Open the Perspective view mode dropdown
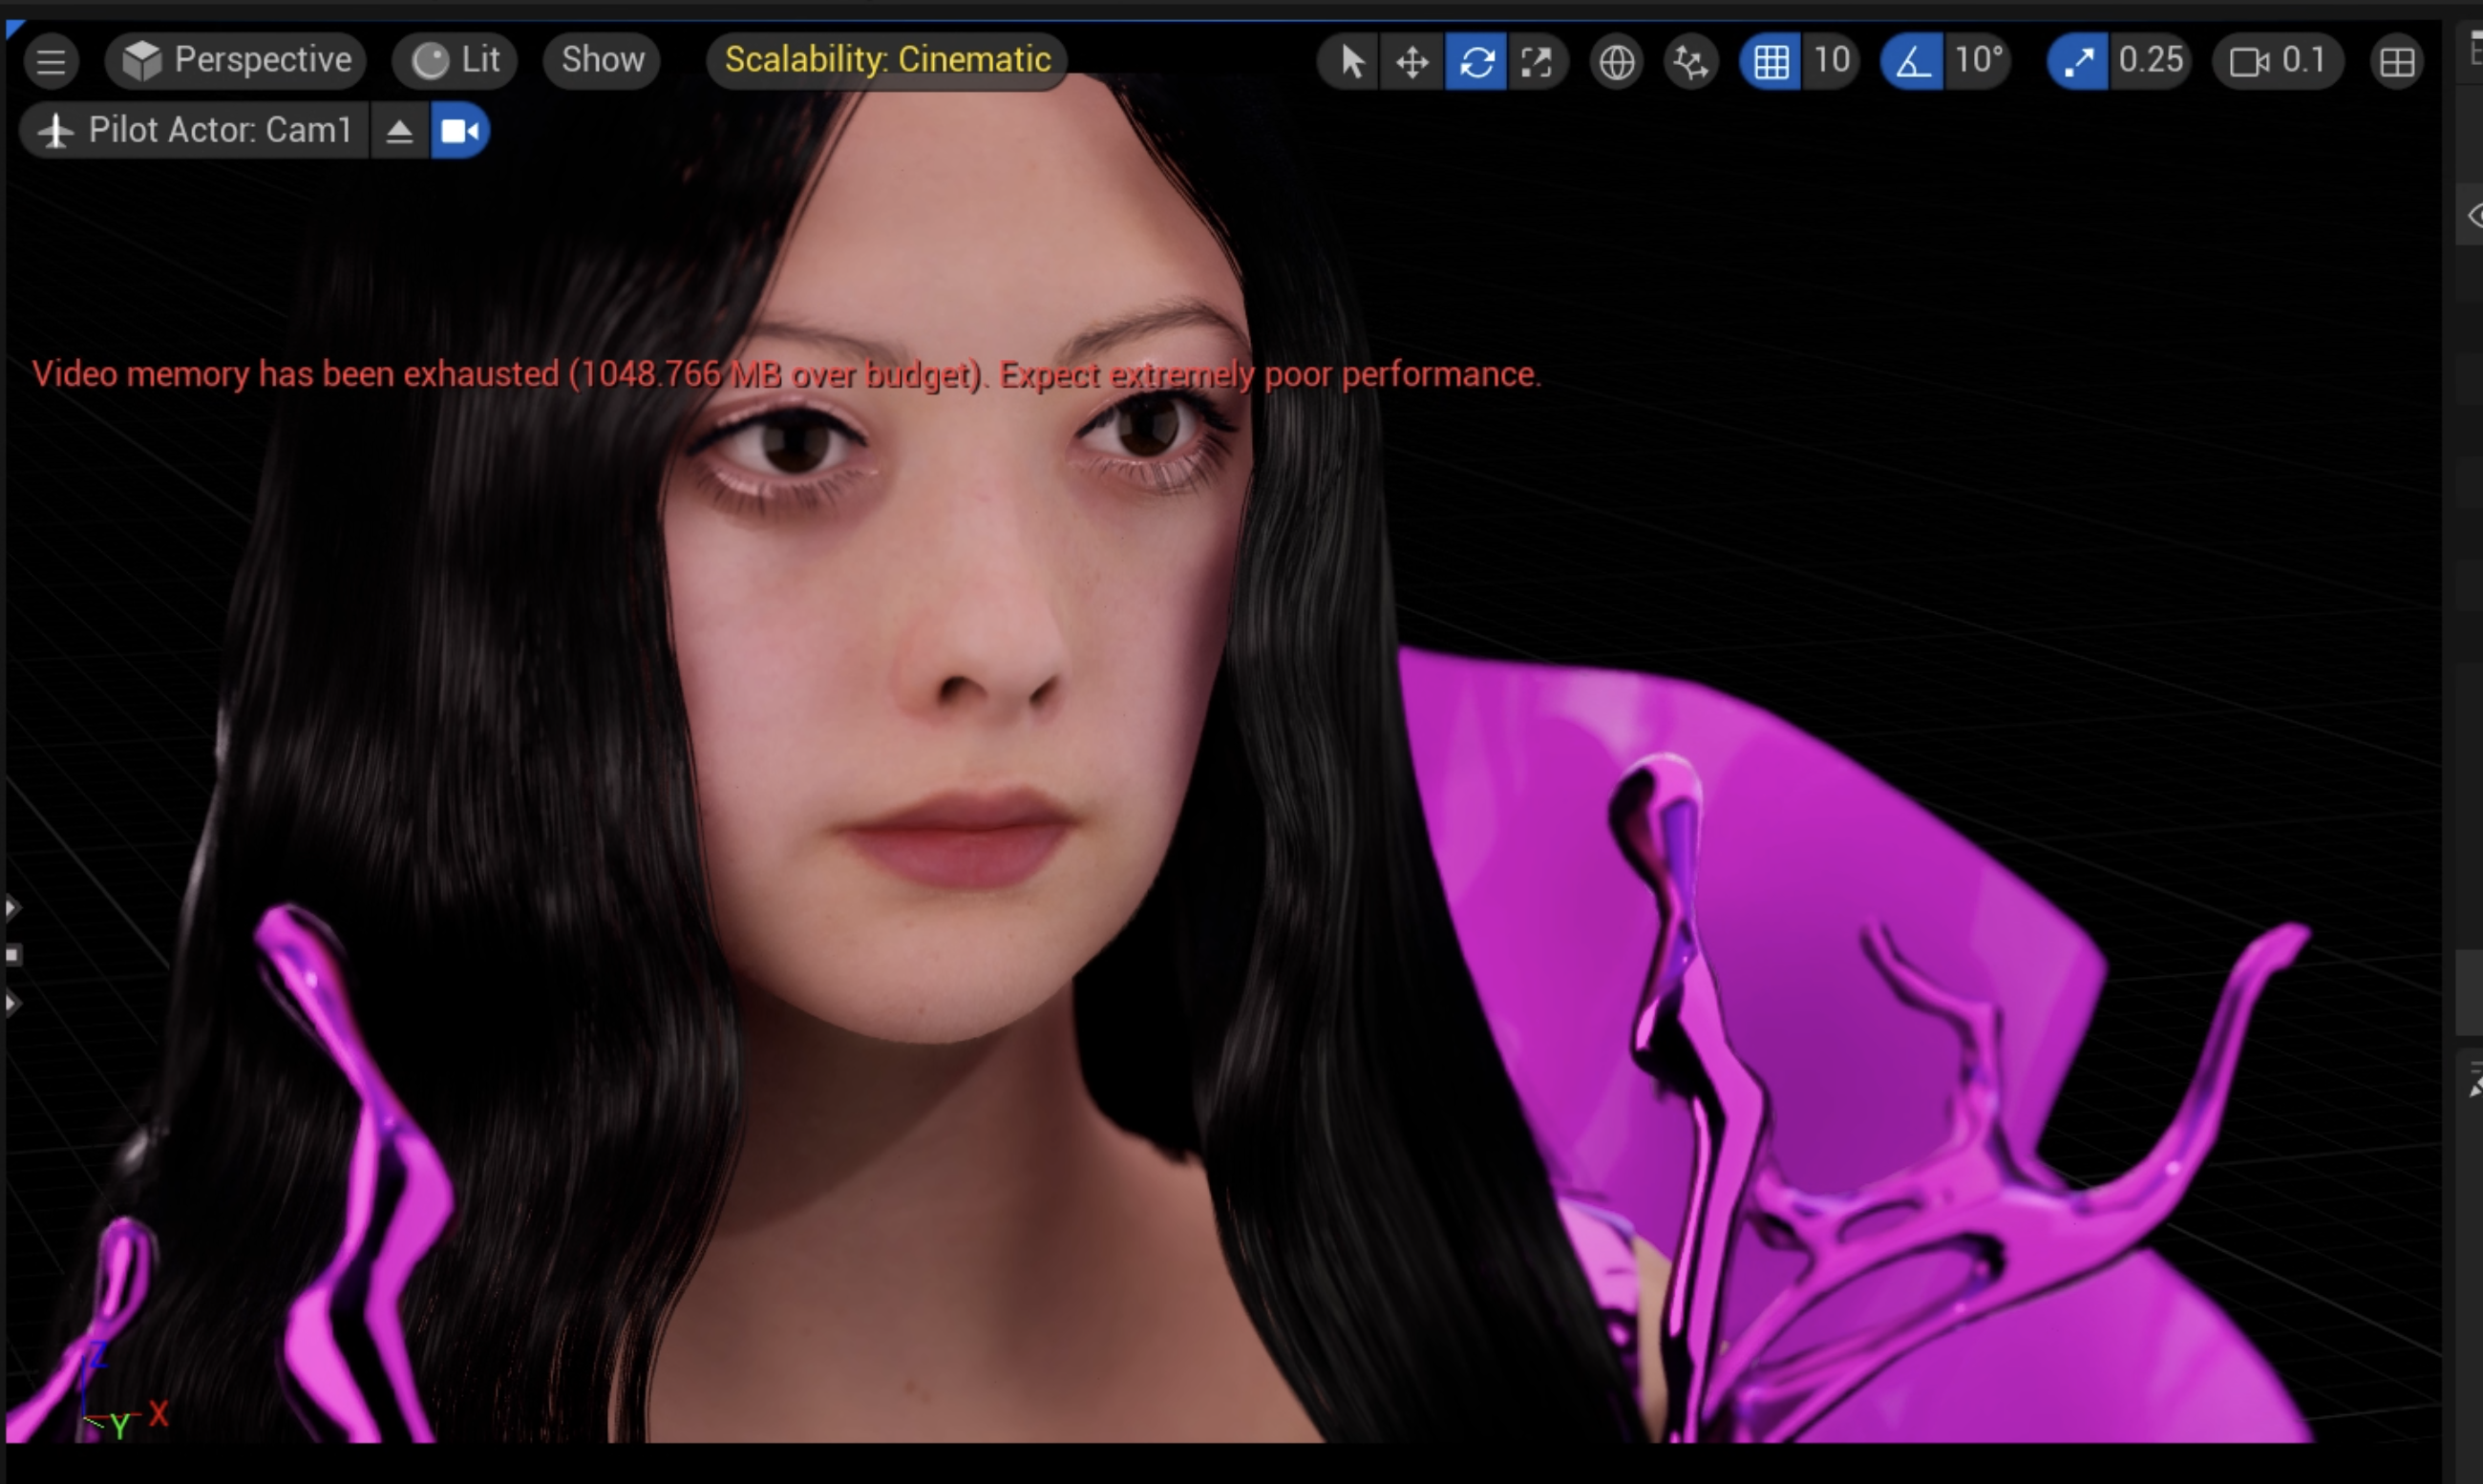This screenshot has width=2483, height=1484. (x=236, y=60)
